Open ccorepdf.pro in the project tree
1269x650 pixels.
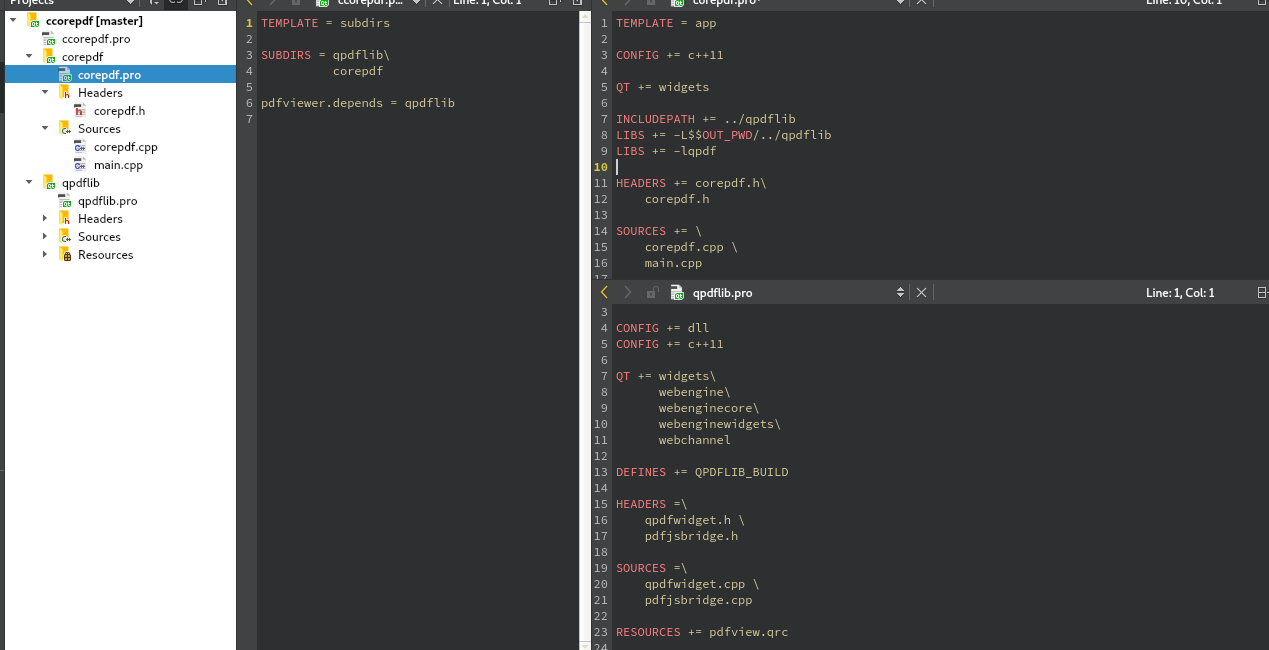96,39
